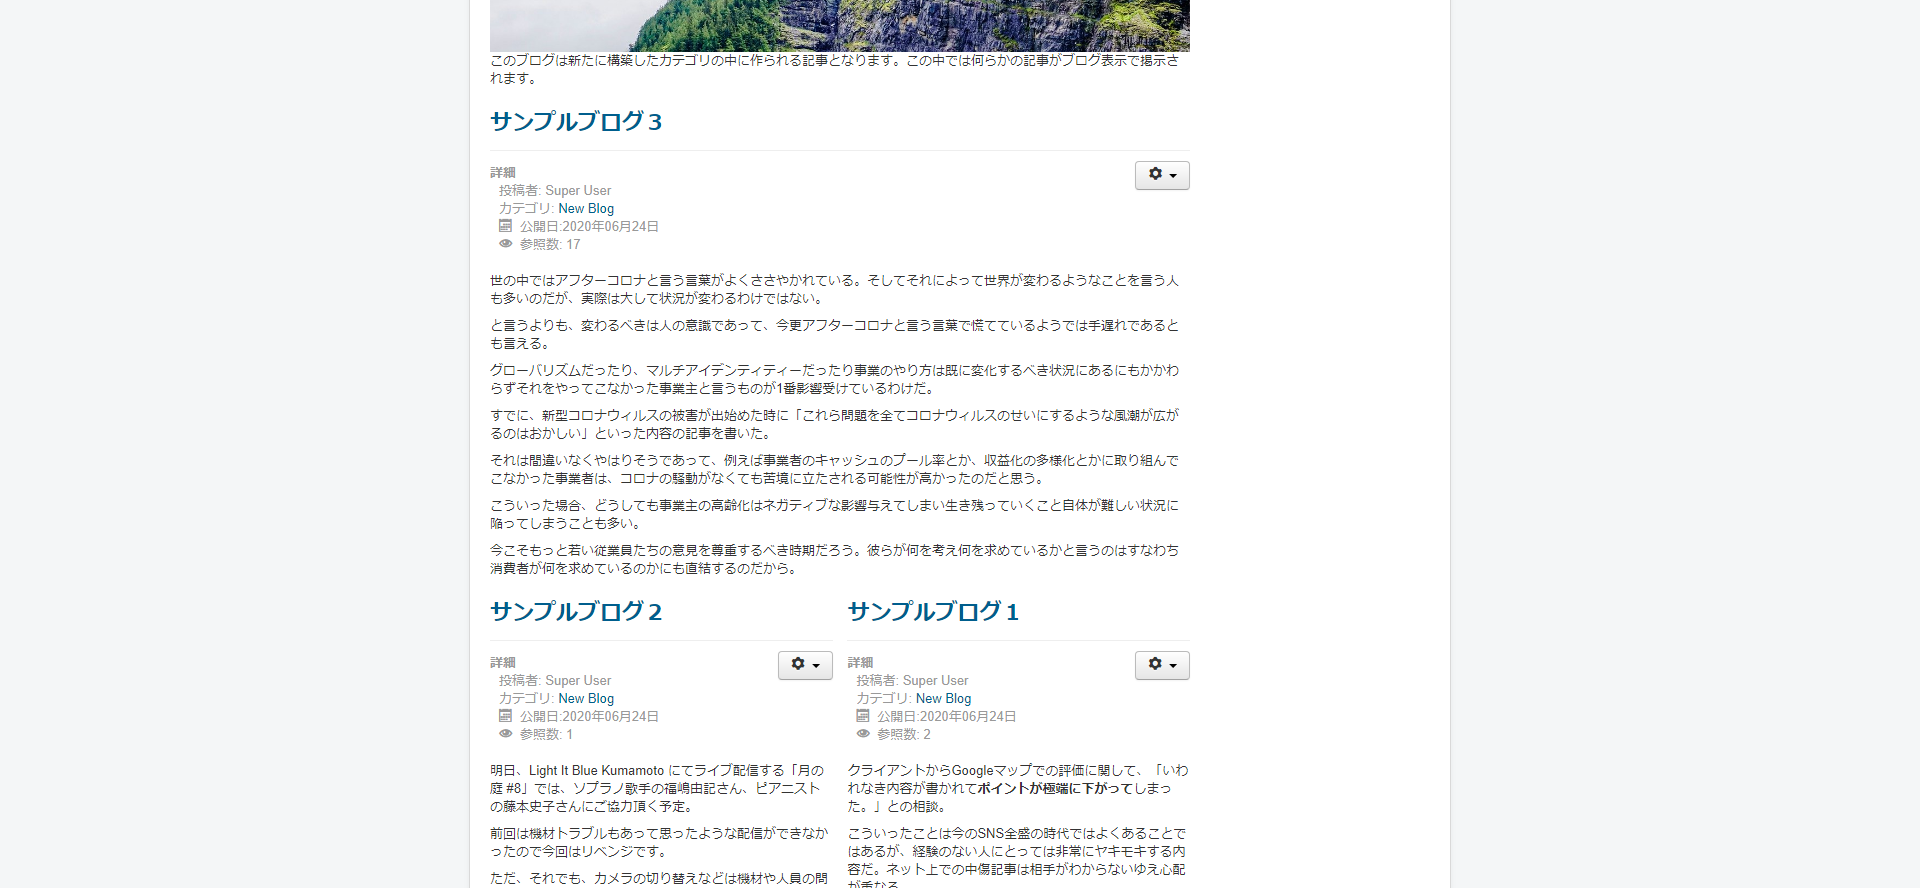
Task: Click eye icon next to 参照数: 1
Action: [505, 734]
